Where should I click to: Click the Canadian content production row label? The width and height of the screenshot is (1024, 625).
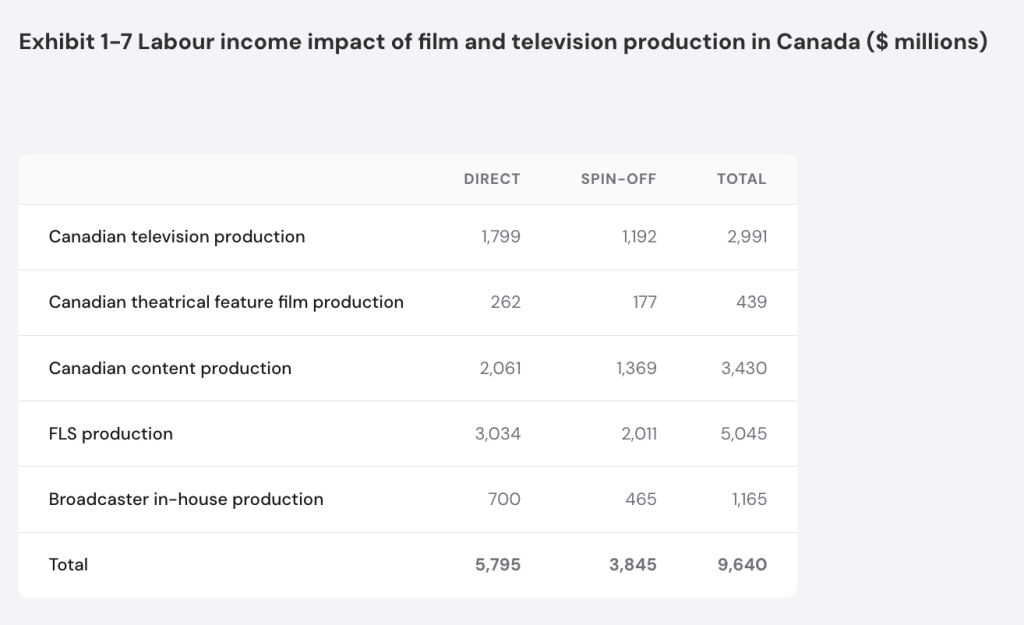[170, 368]
